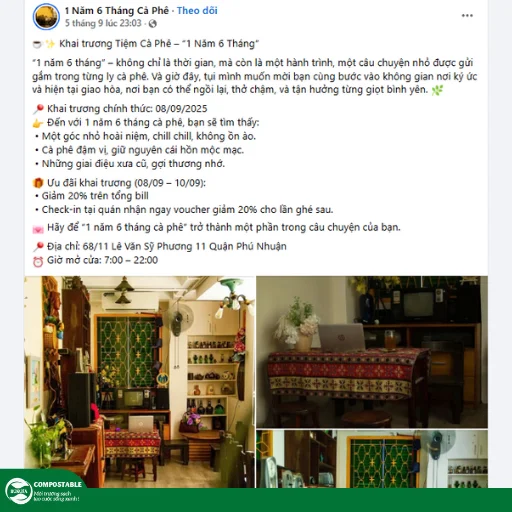Click the gift box emoji at Ưu đãi
This screenshot has height=512, width=512.
tap(38, 183)
